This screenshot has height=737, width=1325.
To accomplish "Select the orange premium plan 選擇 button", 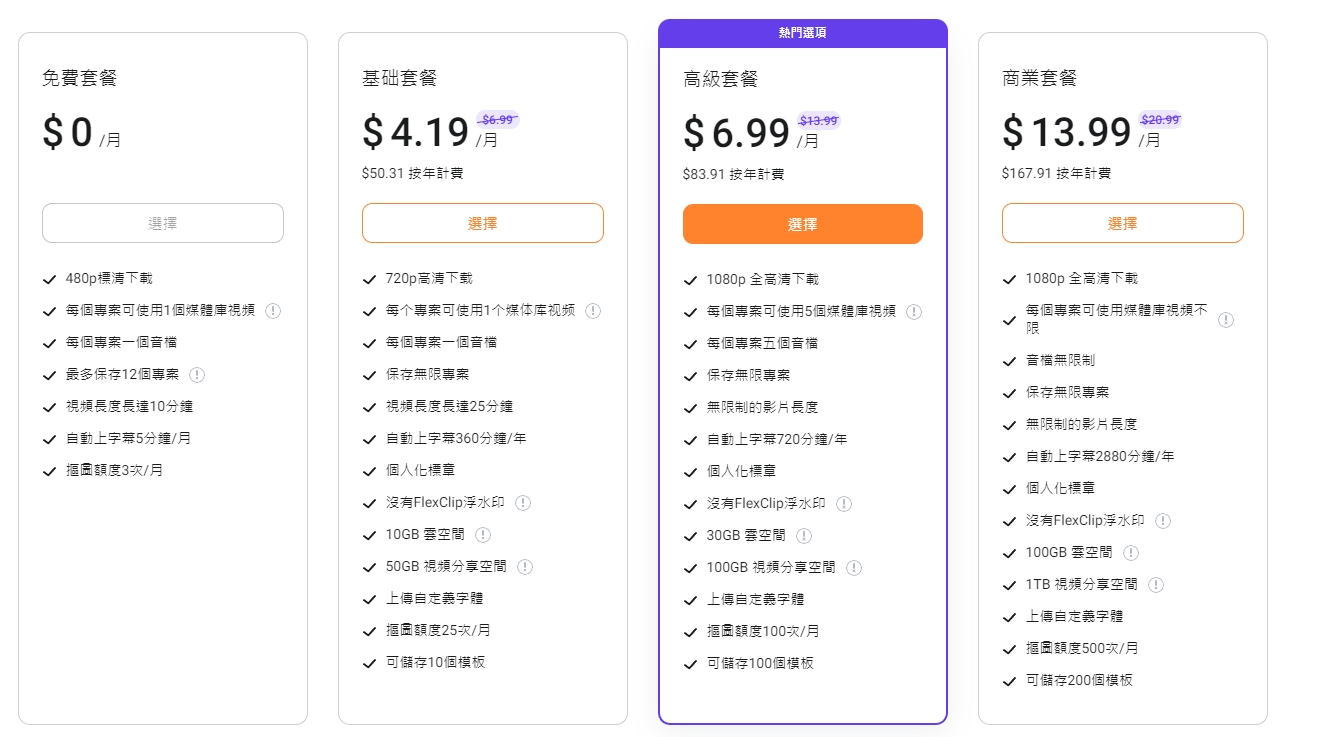I will pyautogui.click(x=803, y=224).
